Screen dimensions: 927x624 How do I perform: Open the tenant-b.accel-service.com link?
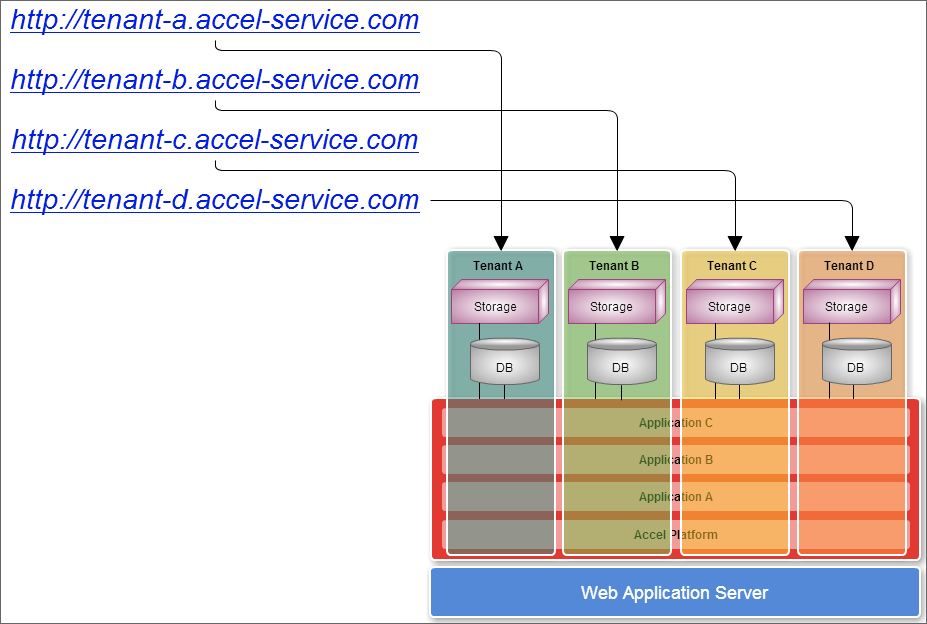pos(214,79)
